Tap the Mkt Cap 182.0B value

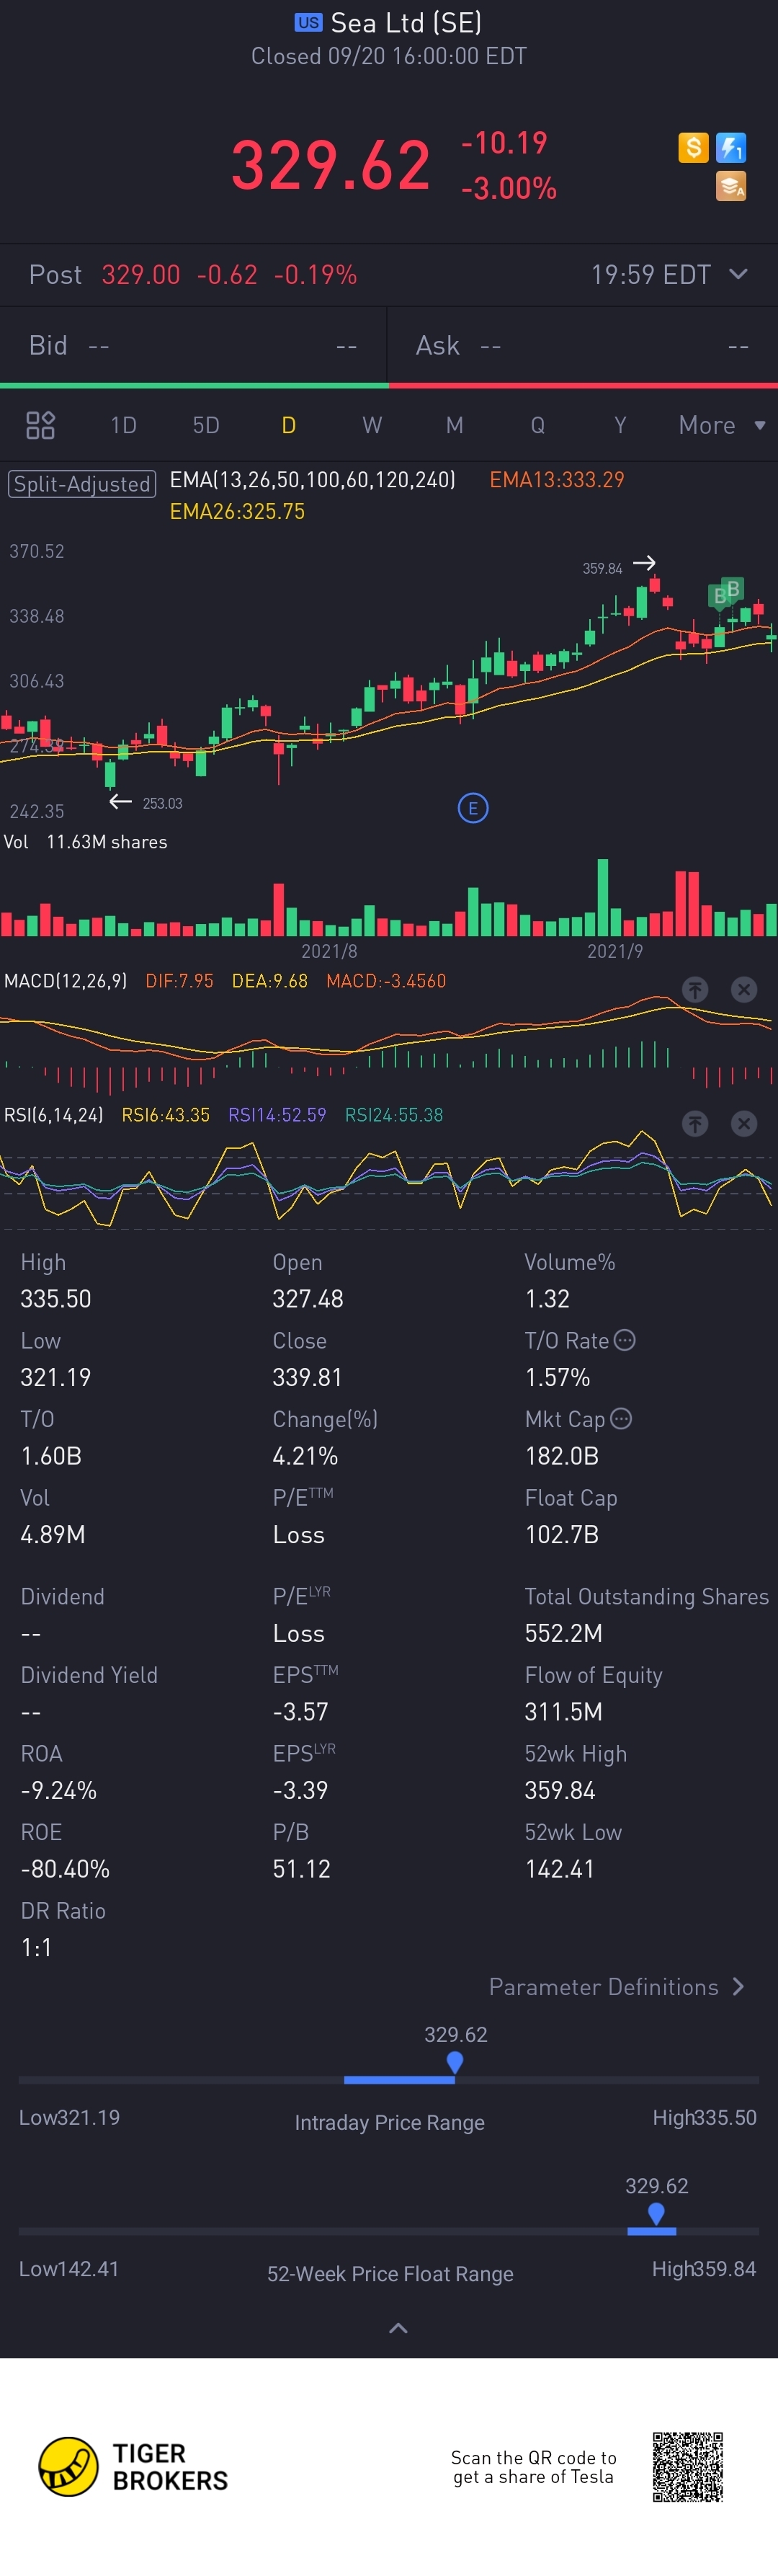point(562,1456)
